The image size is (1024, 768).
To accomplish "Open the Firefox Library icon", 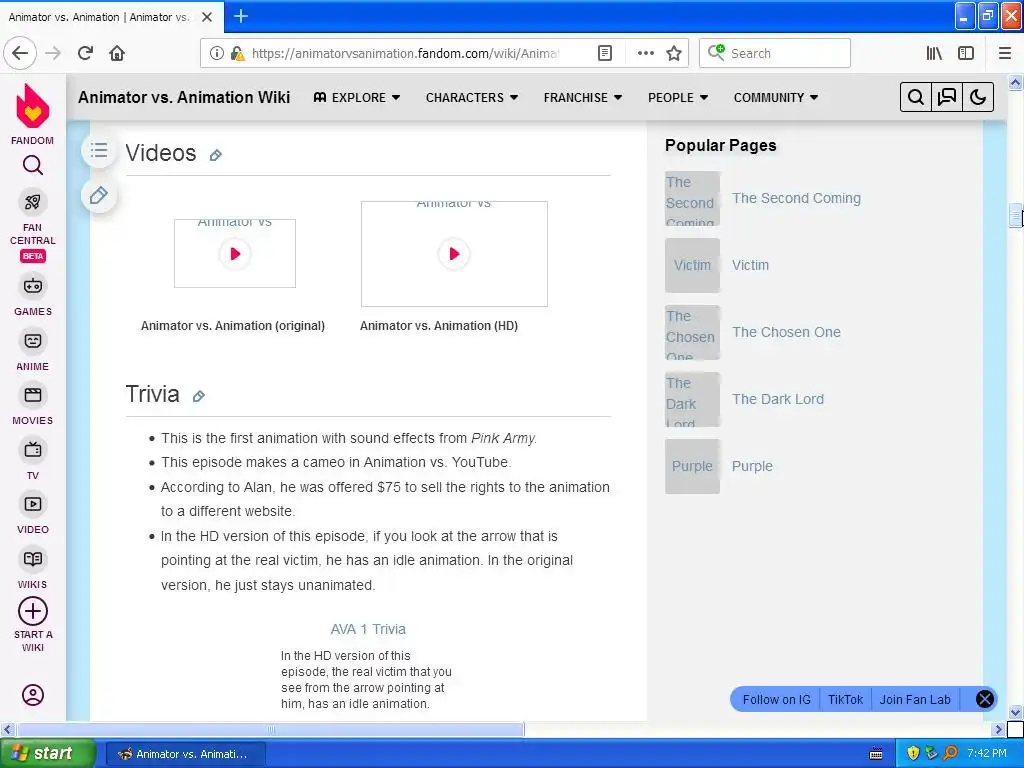I will coord(934,53).
